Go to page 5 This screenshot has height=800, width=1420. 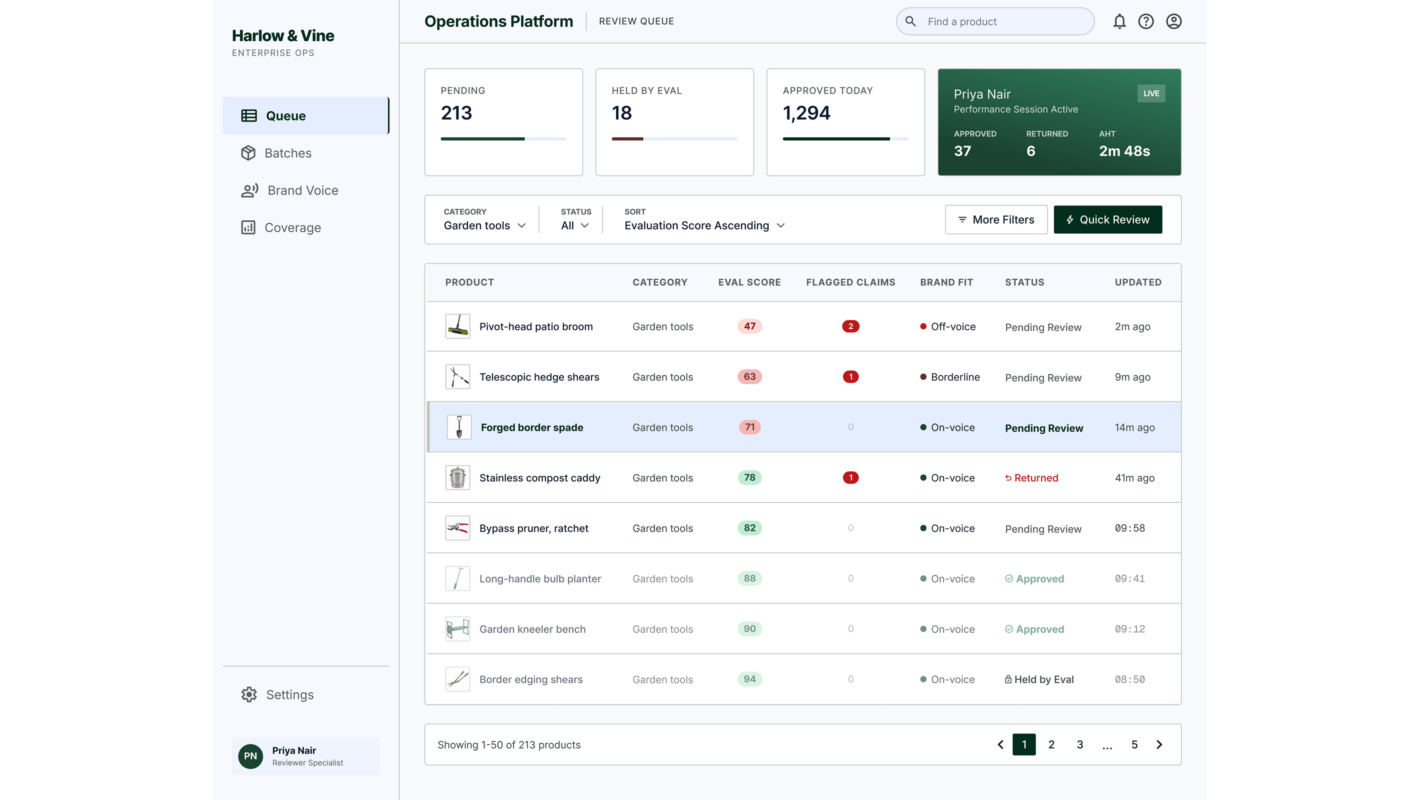pos(1134,745)
